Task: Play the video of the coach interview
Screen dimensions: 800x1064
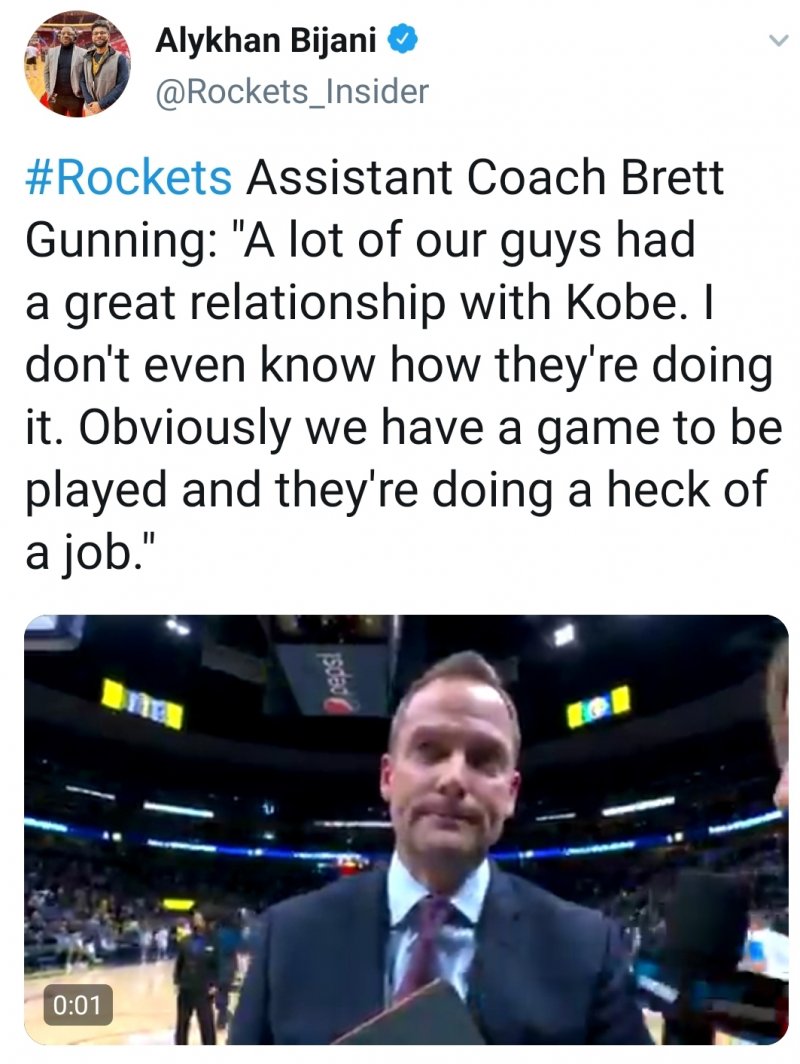Action: point(406,830)
